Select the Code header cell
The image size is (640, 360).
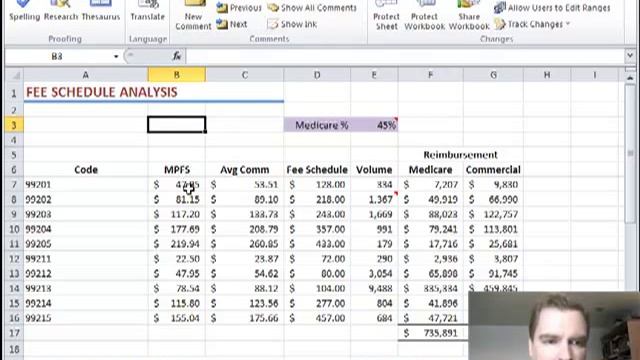[x=85, y=170]
